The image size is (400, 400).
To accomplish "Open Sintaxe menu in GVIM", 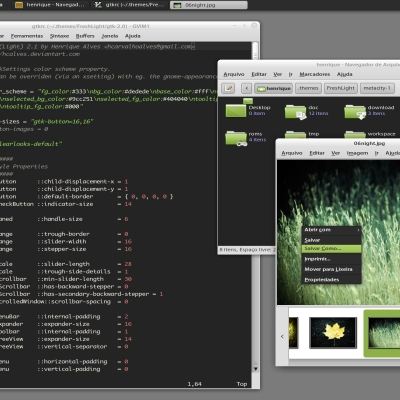I will 59,36.
